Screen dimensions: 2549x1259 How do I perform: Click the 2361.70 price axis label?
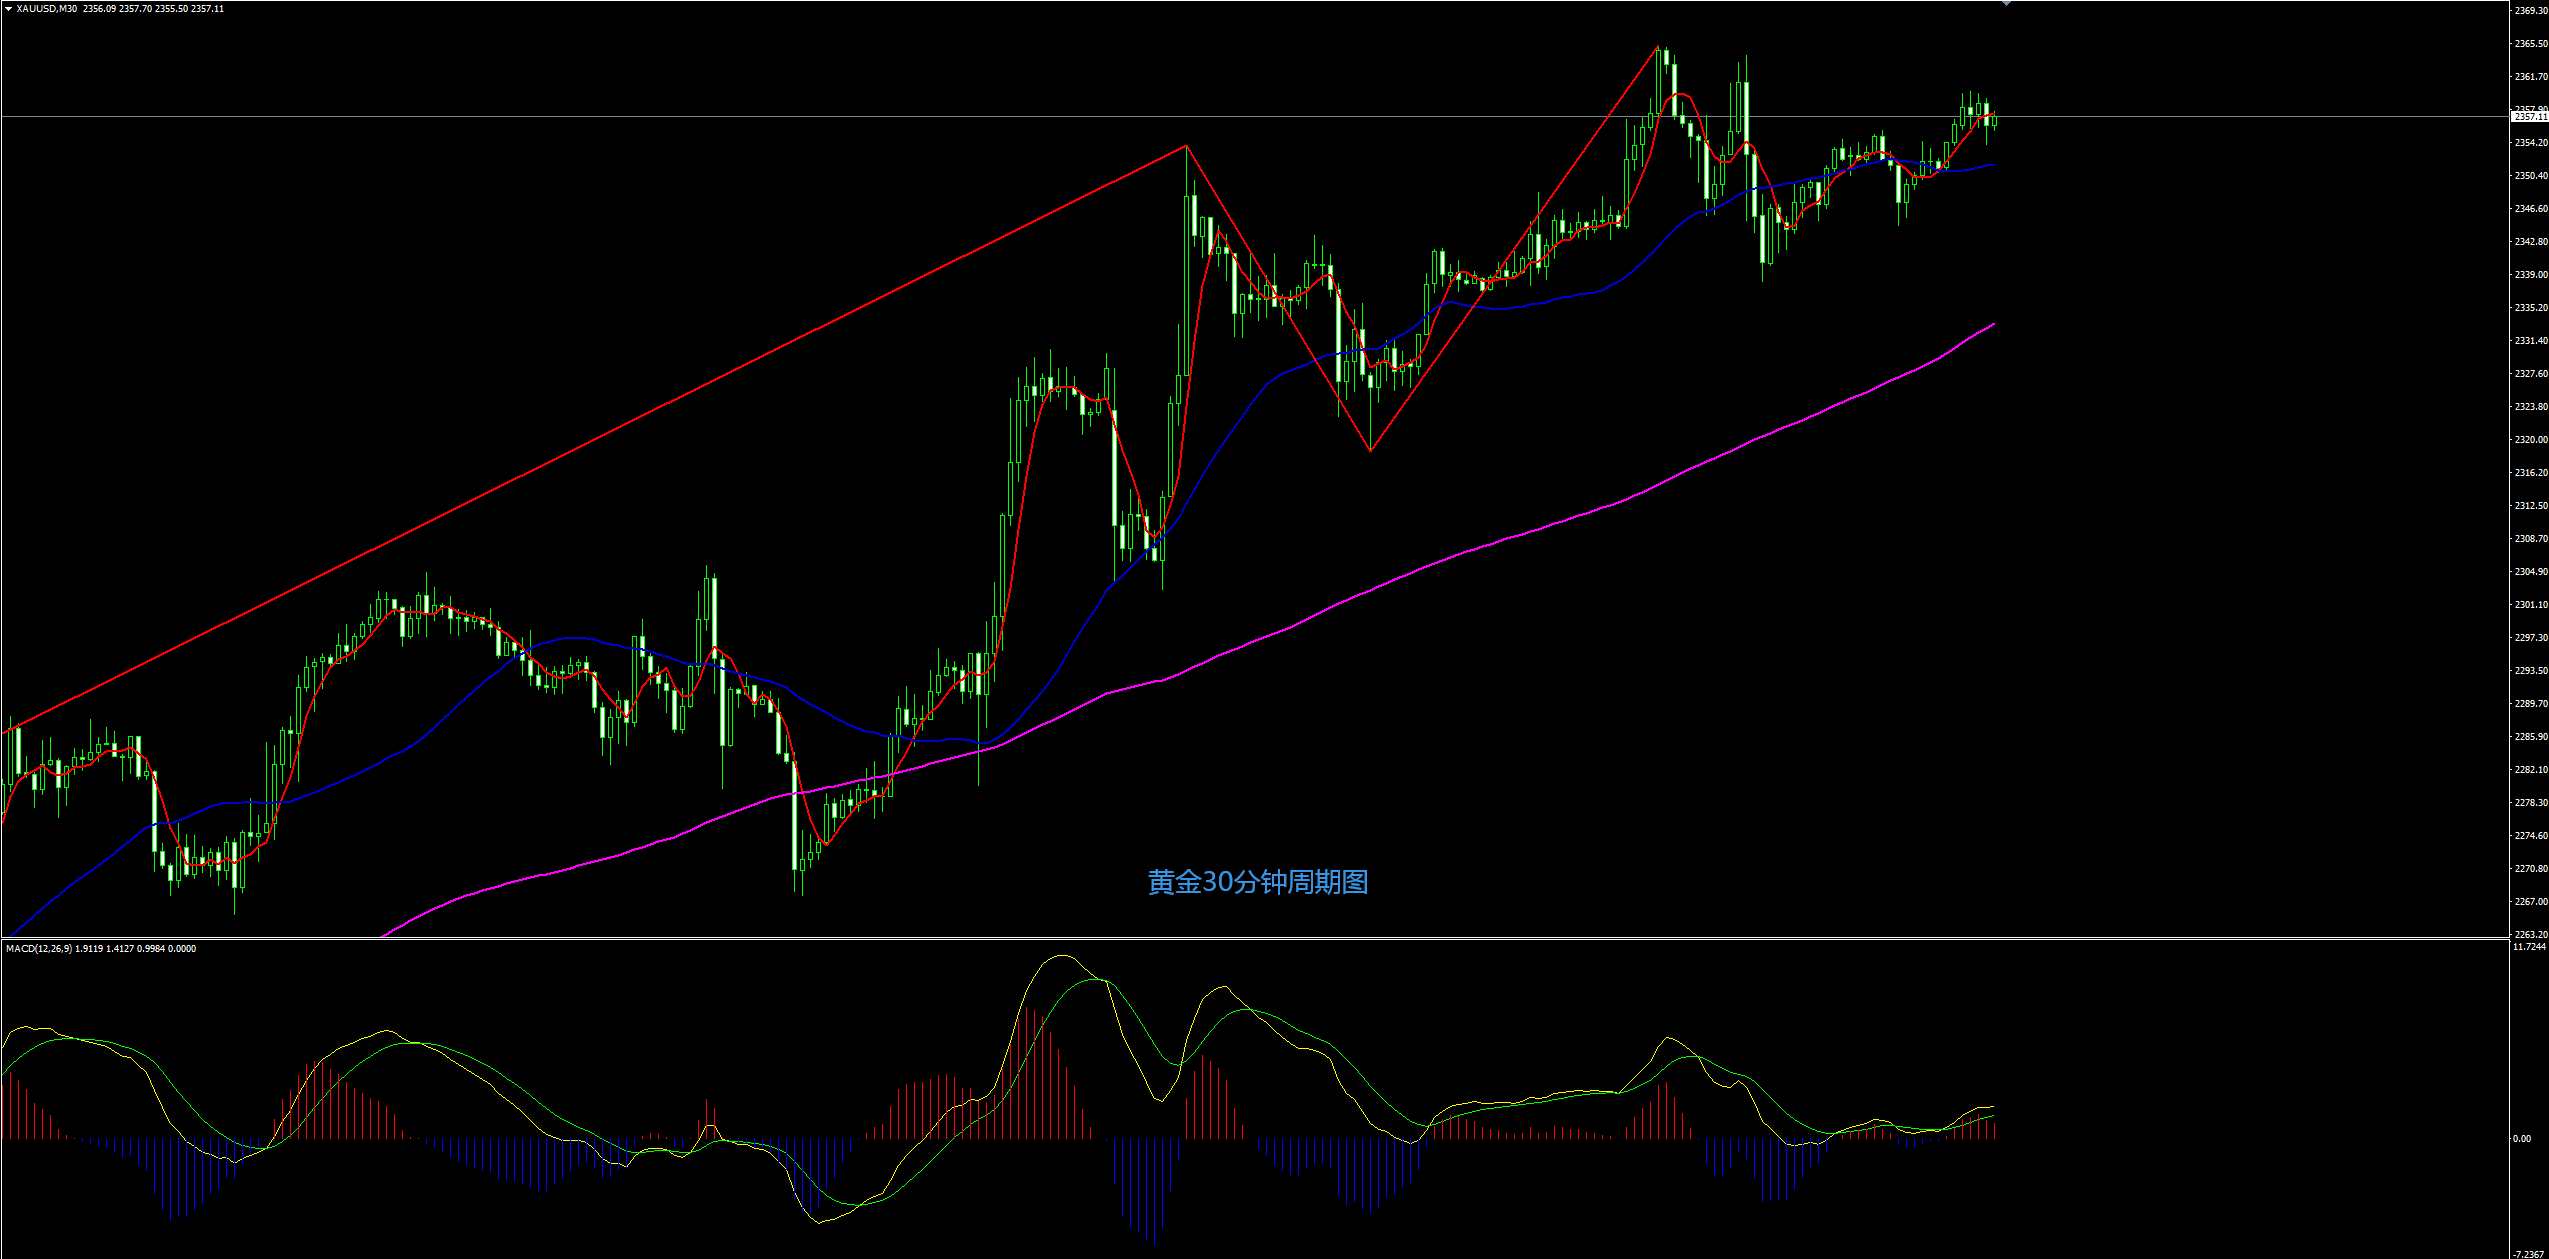(x=2530, y=77)
